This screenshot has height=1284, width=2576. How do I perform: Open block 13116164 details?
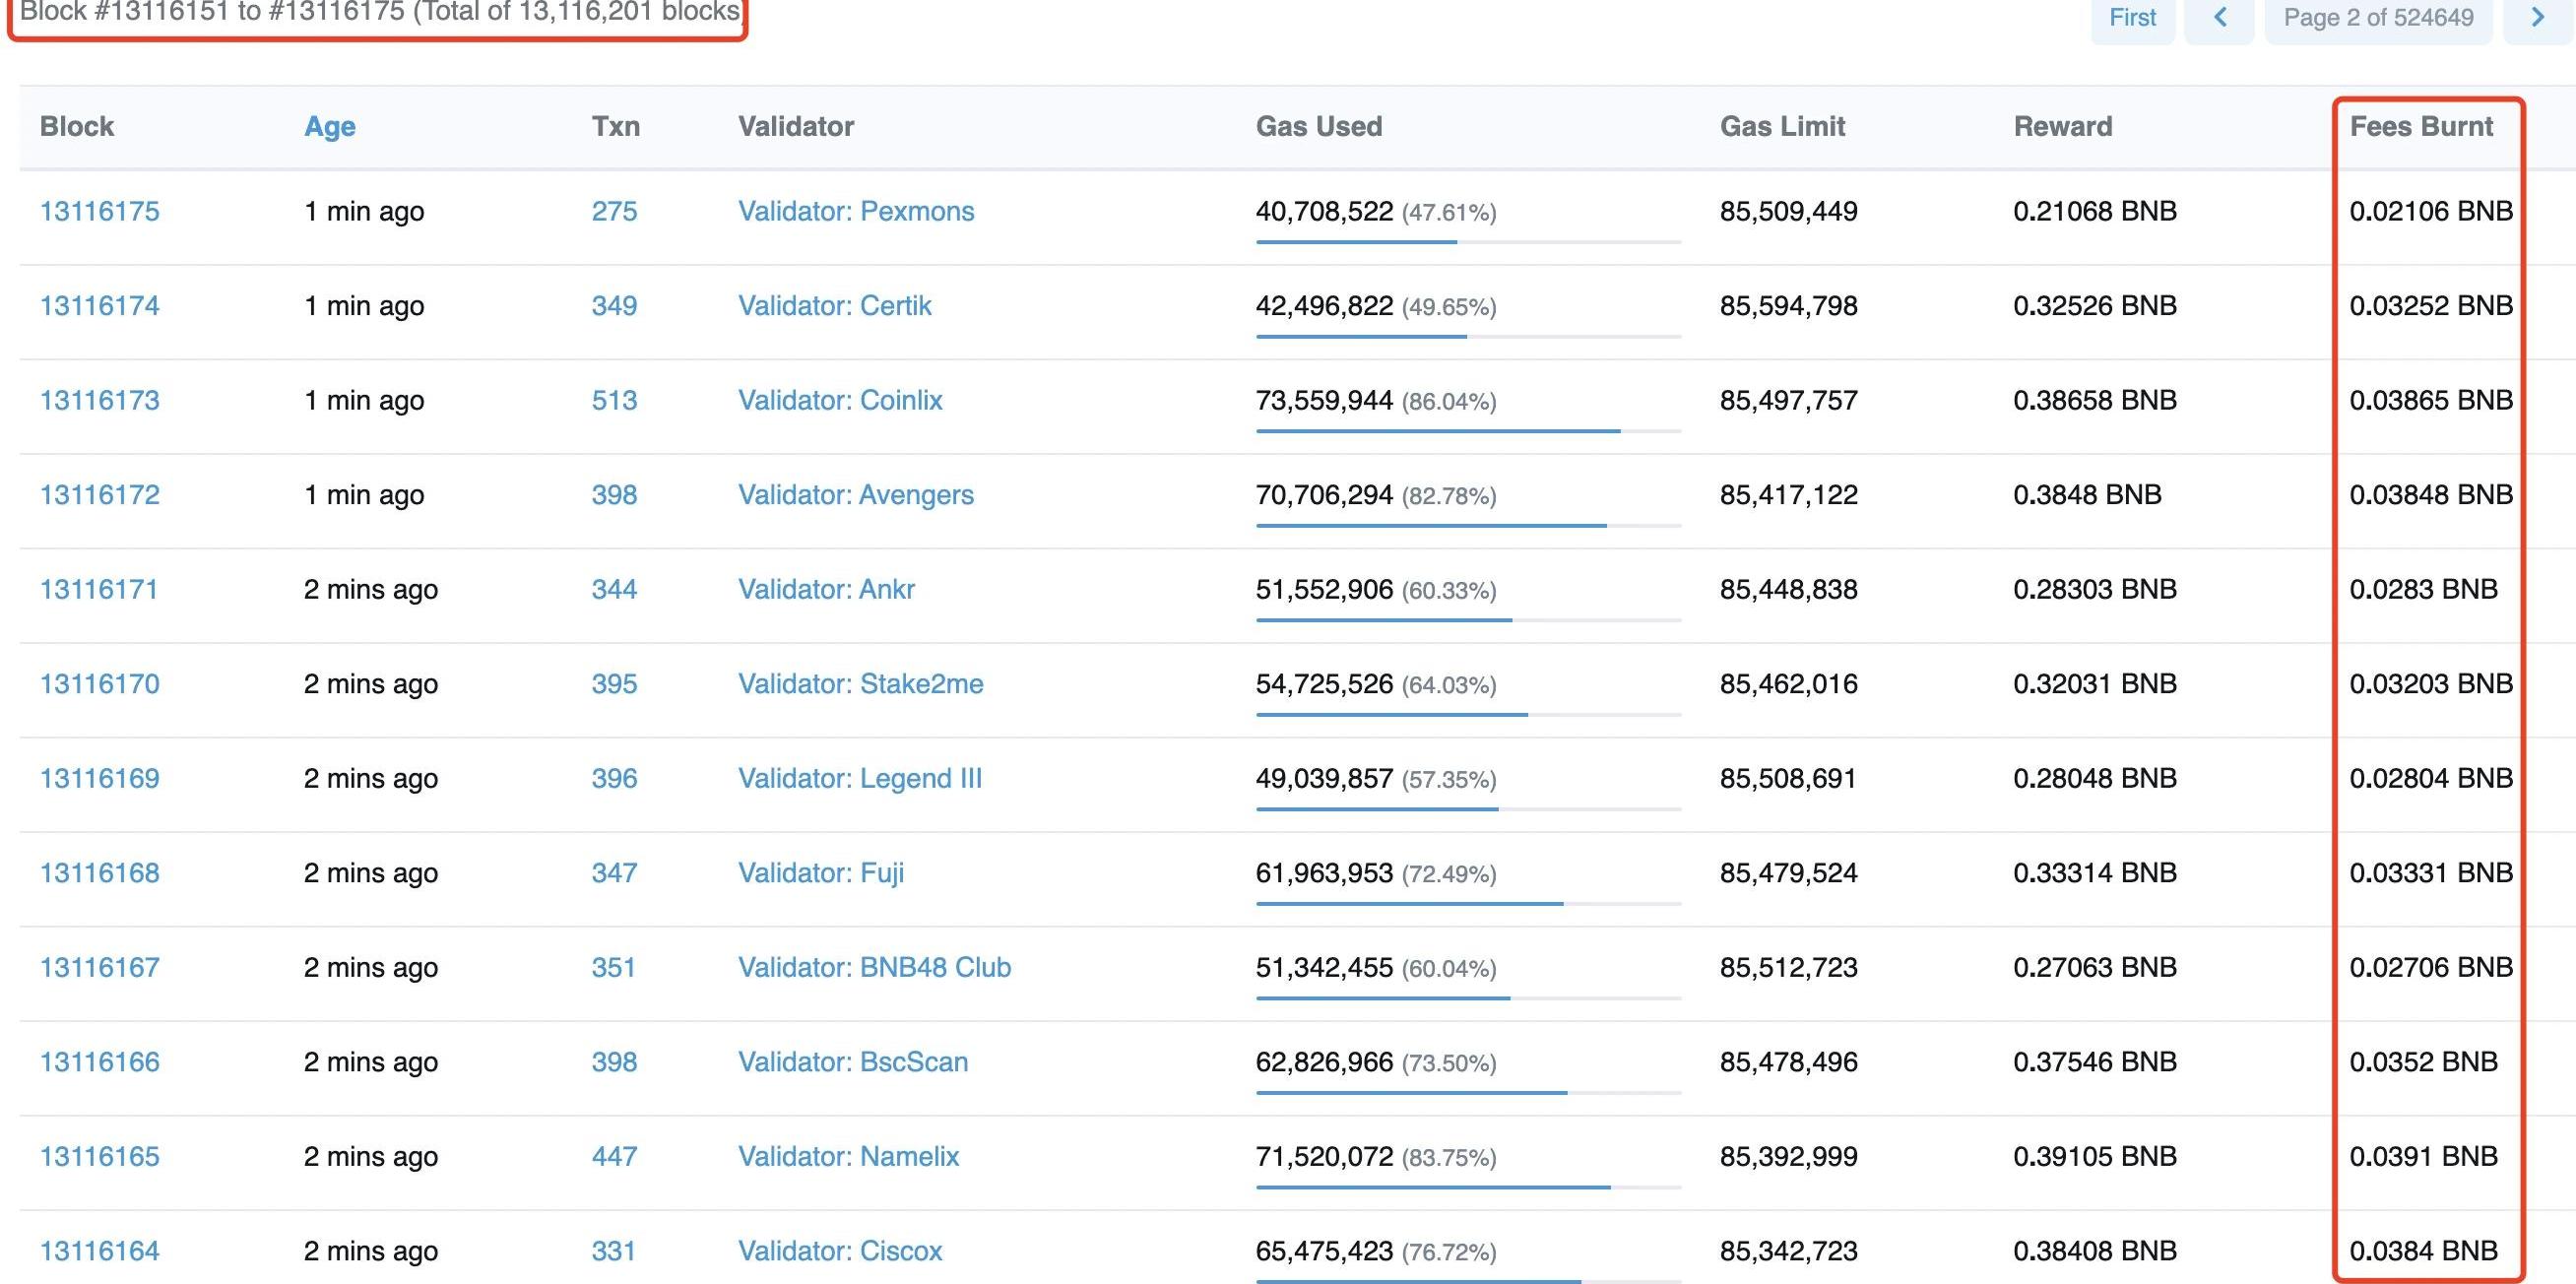tap(99, 1251)
